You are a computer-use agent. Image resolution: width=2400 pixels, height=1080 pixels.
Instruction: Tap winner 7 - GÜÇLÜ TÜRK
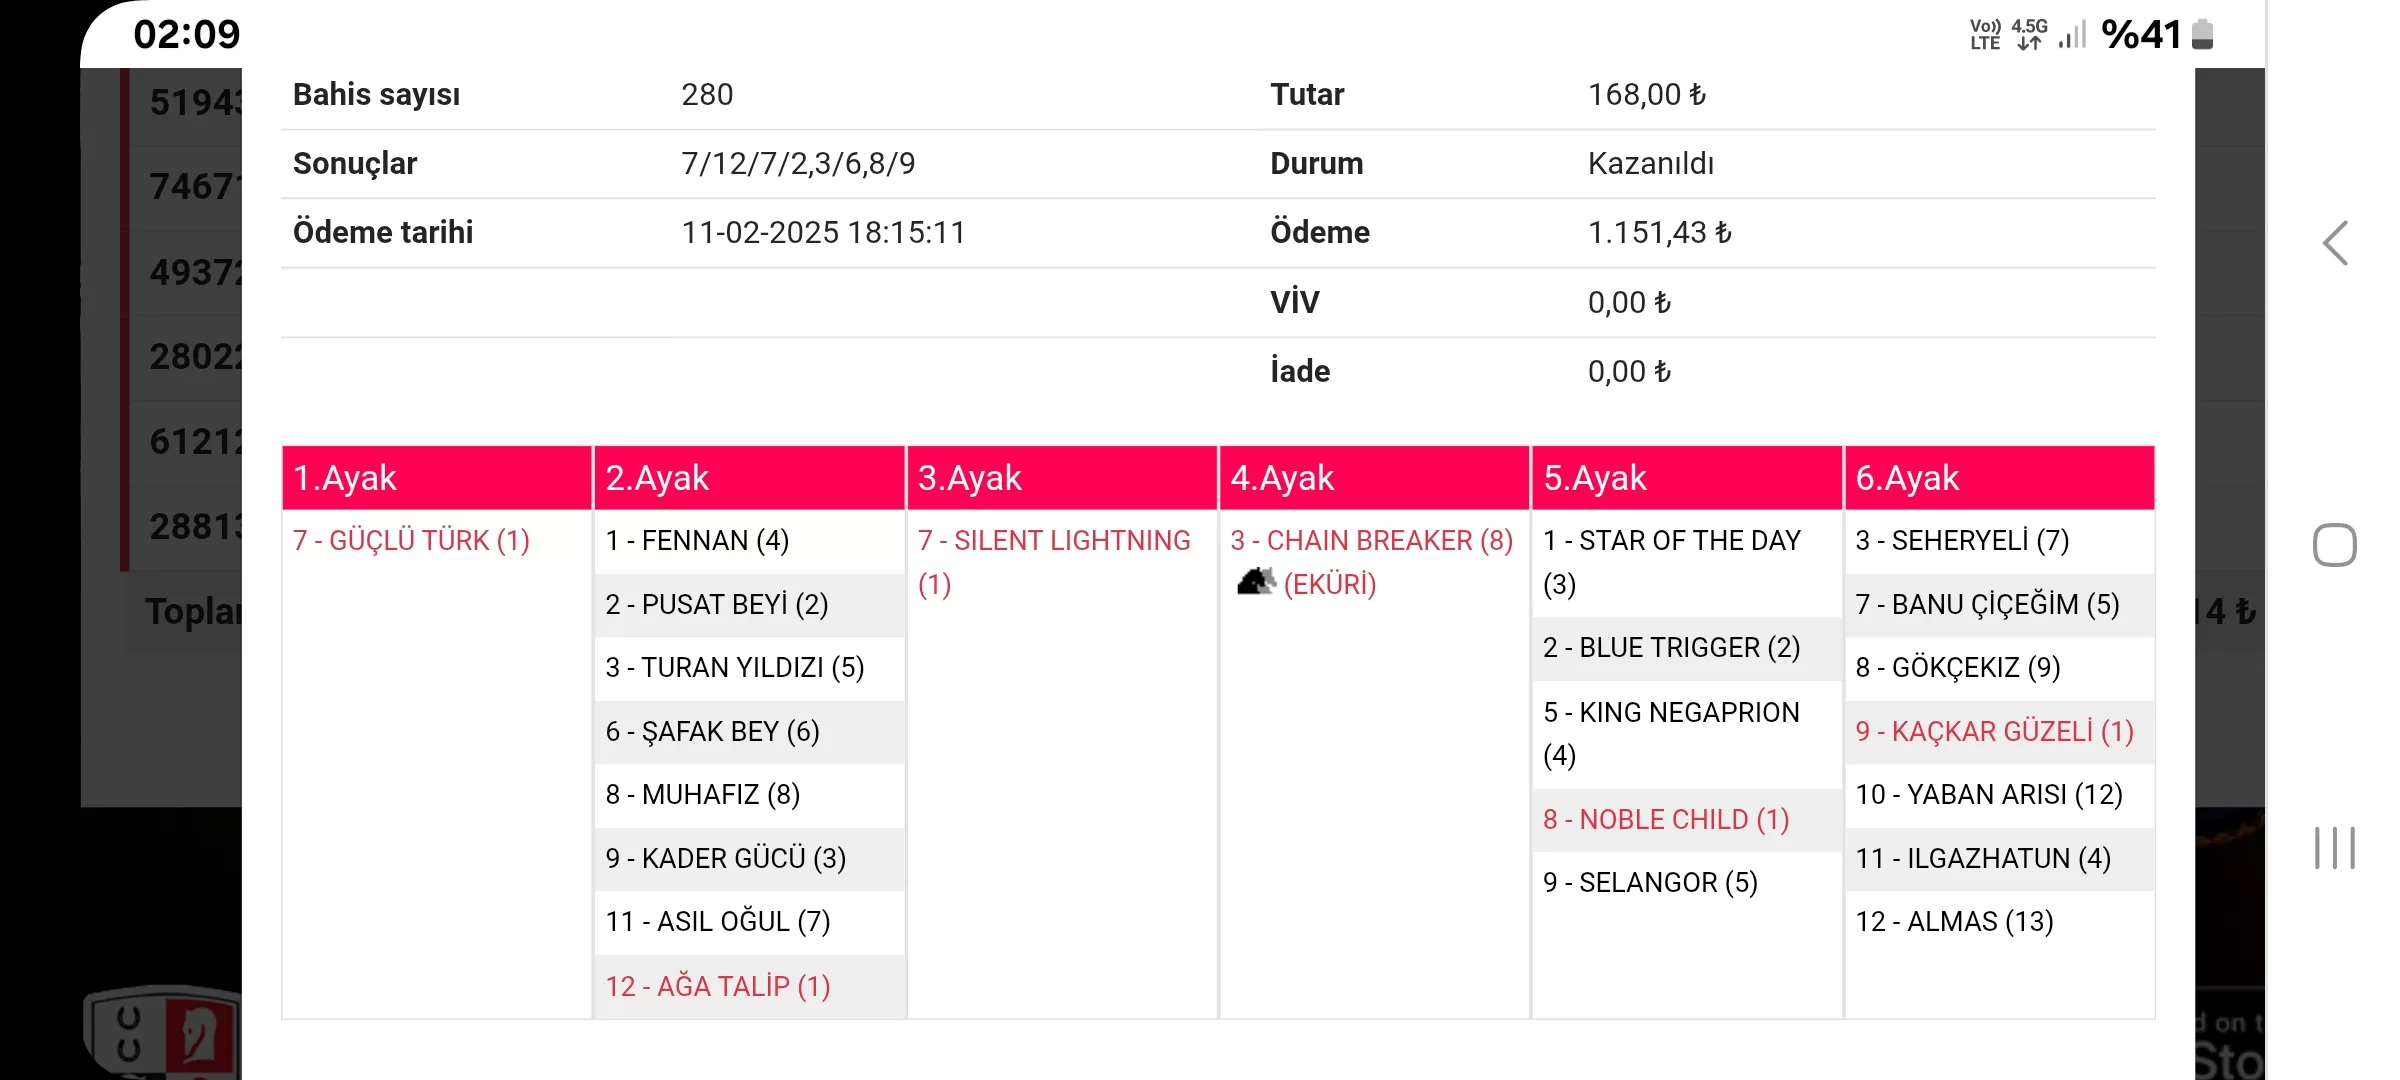pos(411,541)
